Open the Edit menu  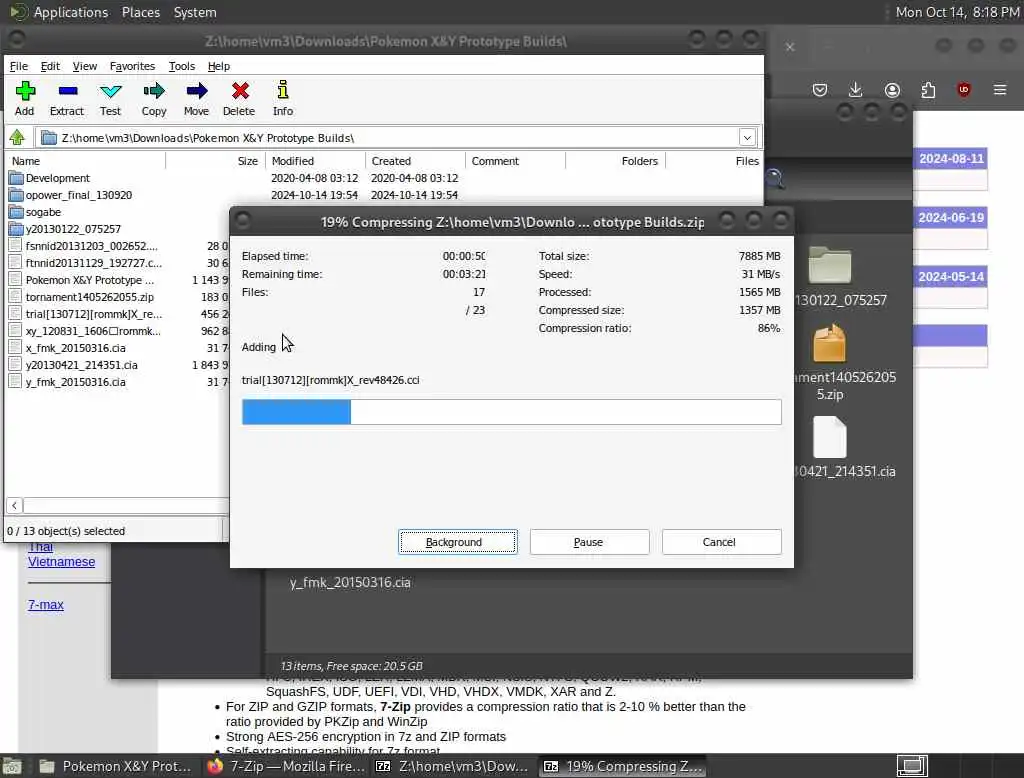coord(50,66)
